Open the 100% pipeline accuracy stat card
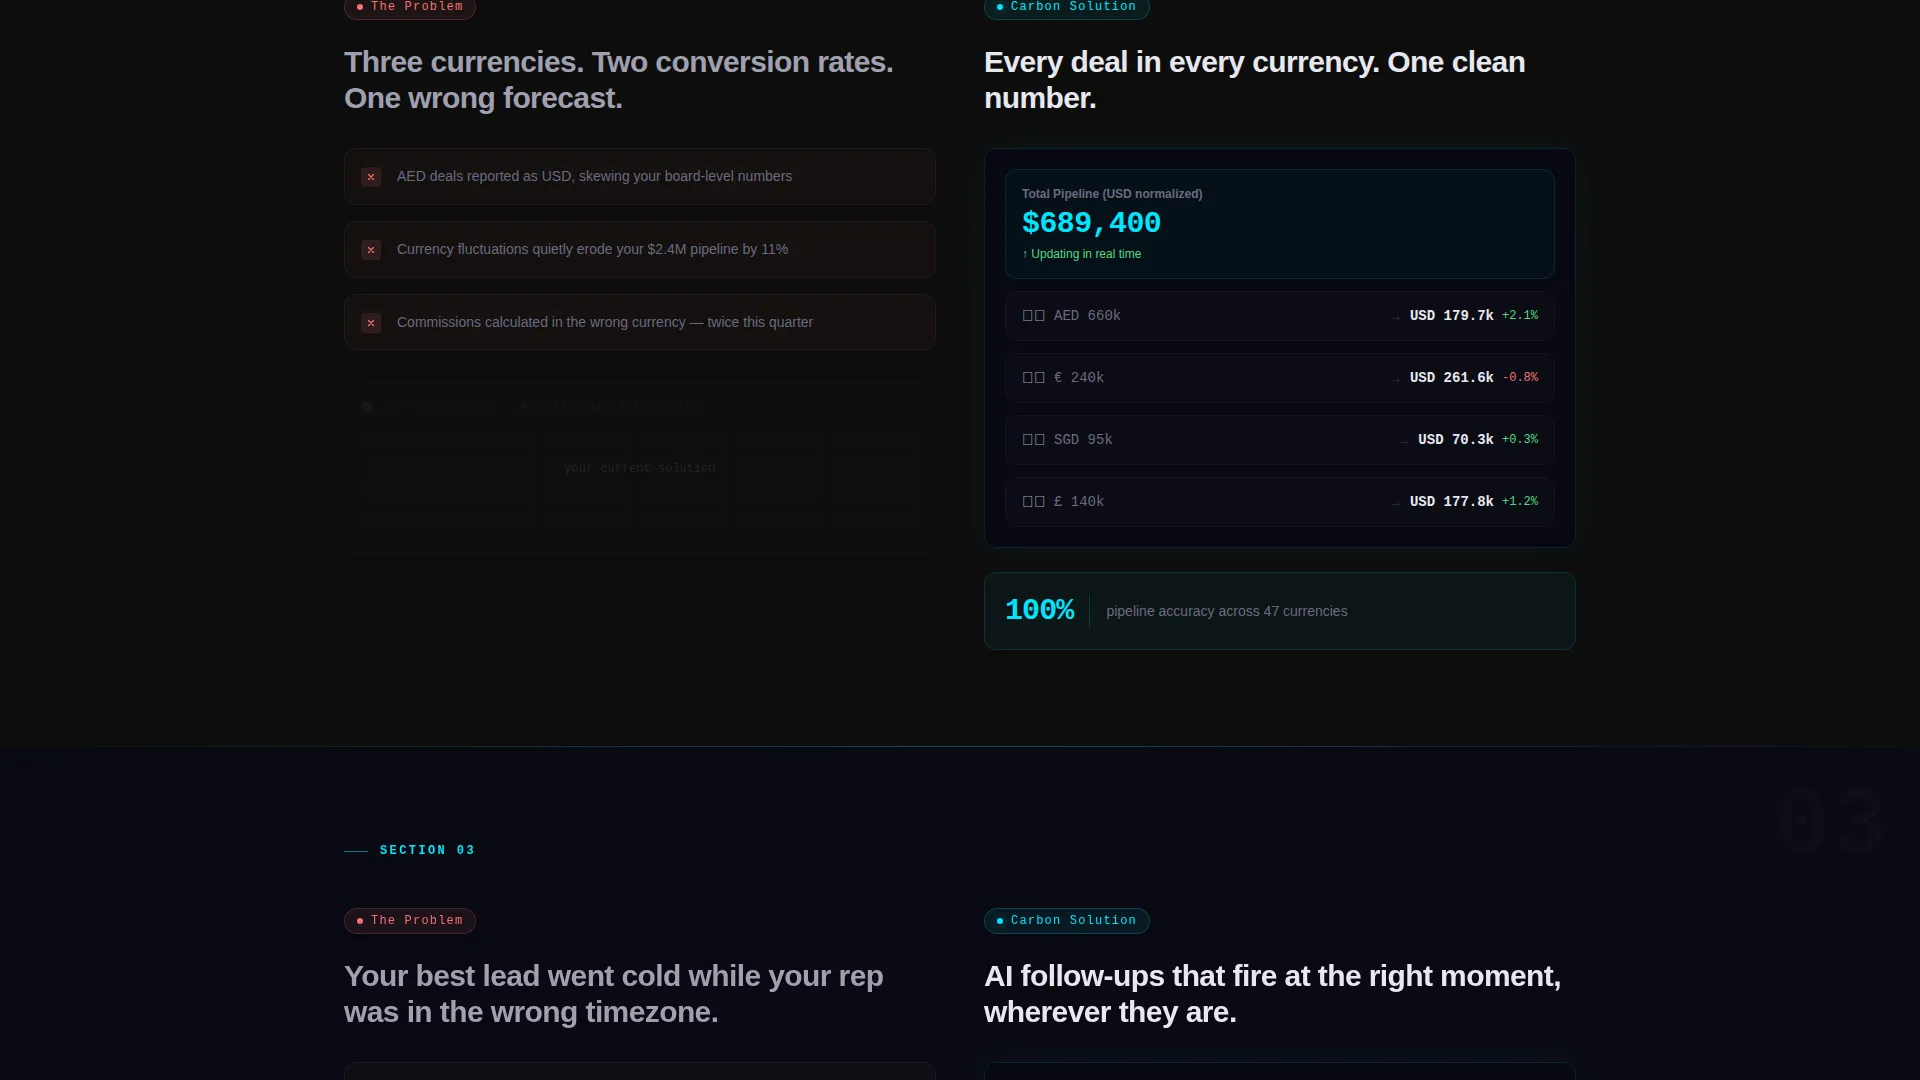Image resolution: width=1920 pixels, height=1080 pixels. [x=1280, y=611]
